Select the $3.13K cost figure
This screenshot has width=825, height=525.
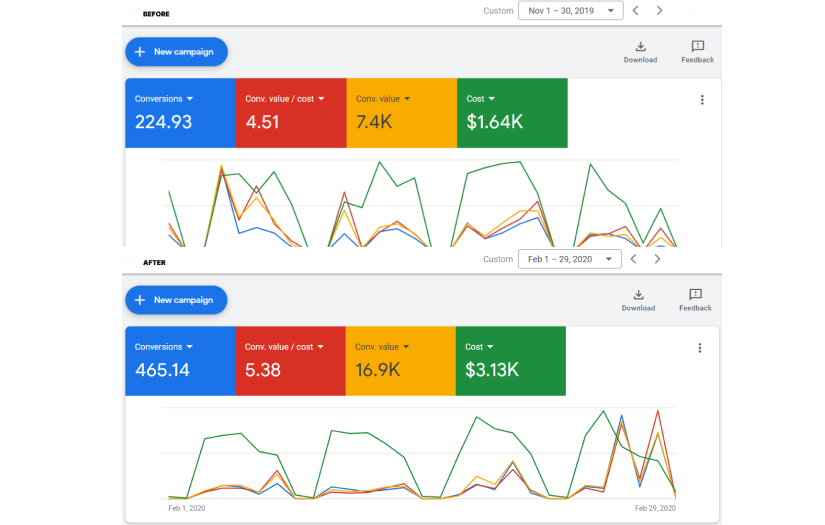[x=492, y=370]
